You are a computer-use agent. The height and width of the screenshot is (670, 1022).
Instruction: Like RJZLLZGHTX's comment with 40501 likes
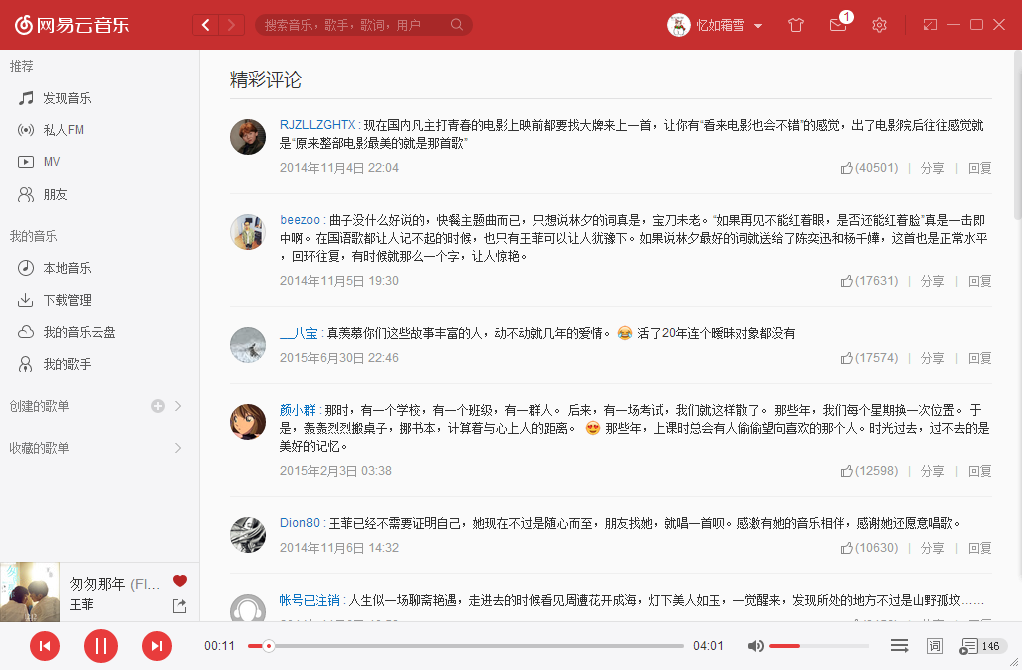click(x=869, y=168)
